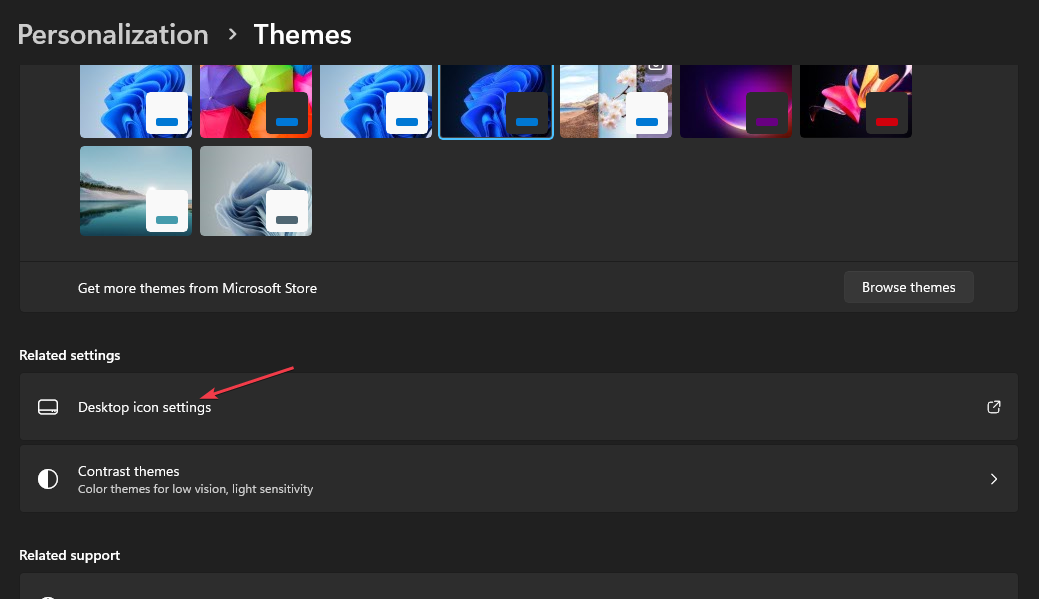Select the lake sunrise theme

[x=136, y=191]
